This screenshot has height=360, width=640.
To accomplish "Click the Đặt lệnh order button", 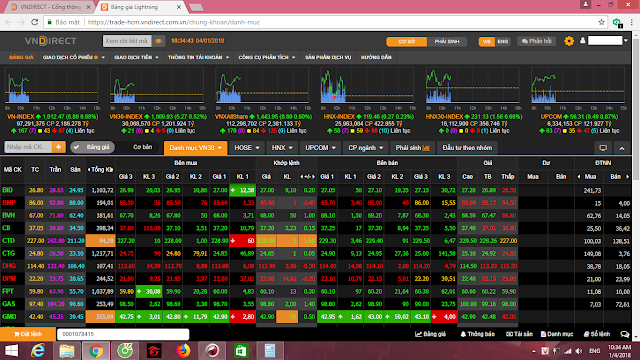I will (x=28, y=334).
